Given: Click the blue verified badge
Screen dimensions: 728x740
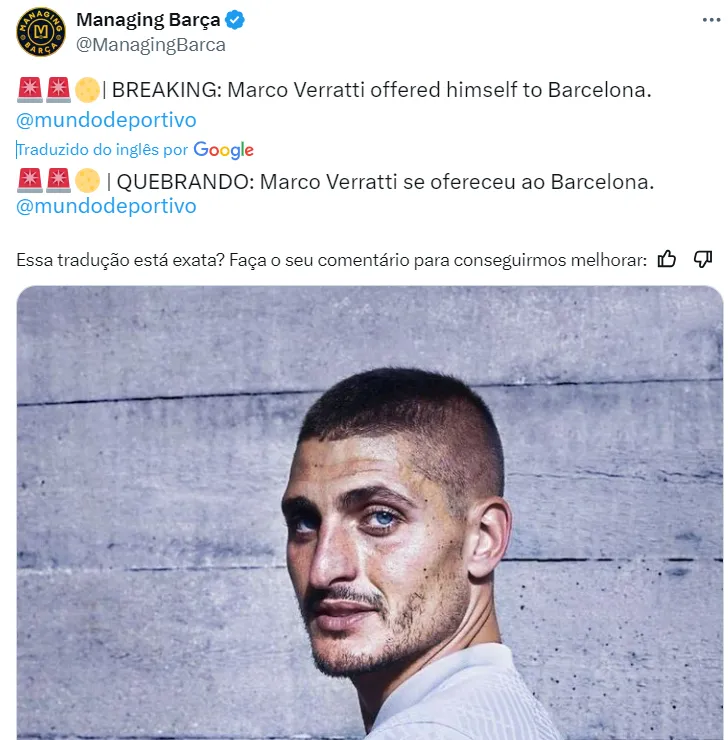Looking at the screenshot, I should (x=234, y=20).
